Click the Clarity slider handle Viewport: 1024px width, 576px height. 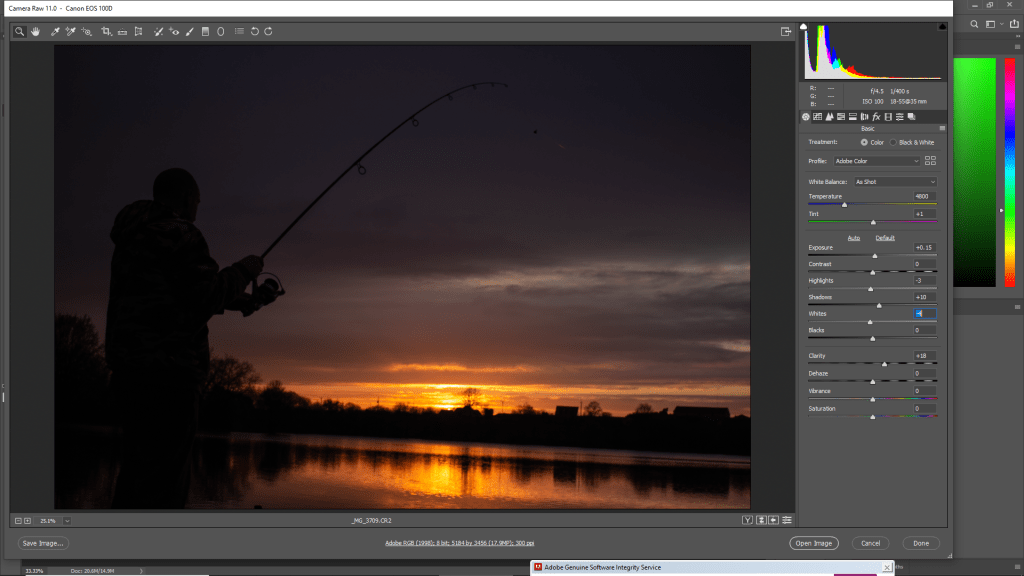(x=884, y=364)
